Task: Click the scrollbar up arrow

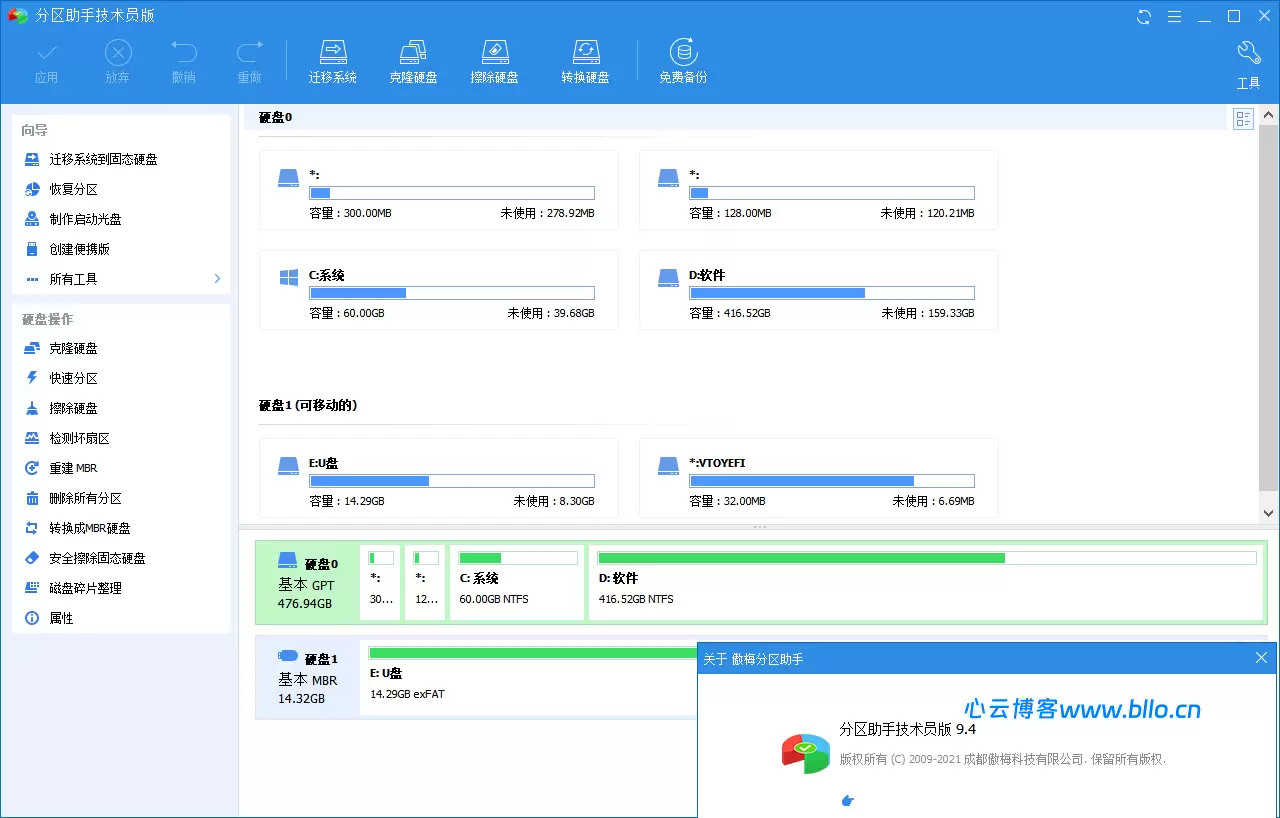Action: [x=1269, y=113]
